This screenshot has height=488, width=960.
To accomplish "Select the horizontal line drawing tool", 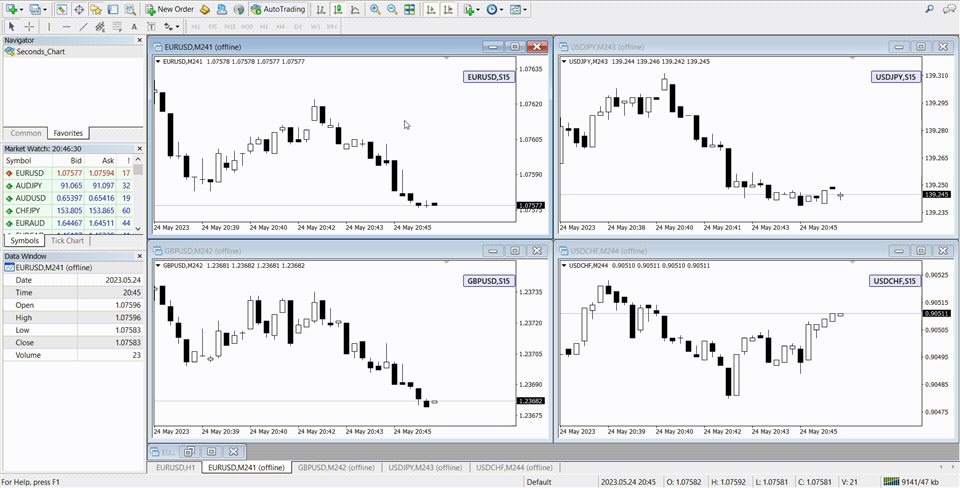I will [x=66, y=26].
